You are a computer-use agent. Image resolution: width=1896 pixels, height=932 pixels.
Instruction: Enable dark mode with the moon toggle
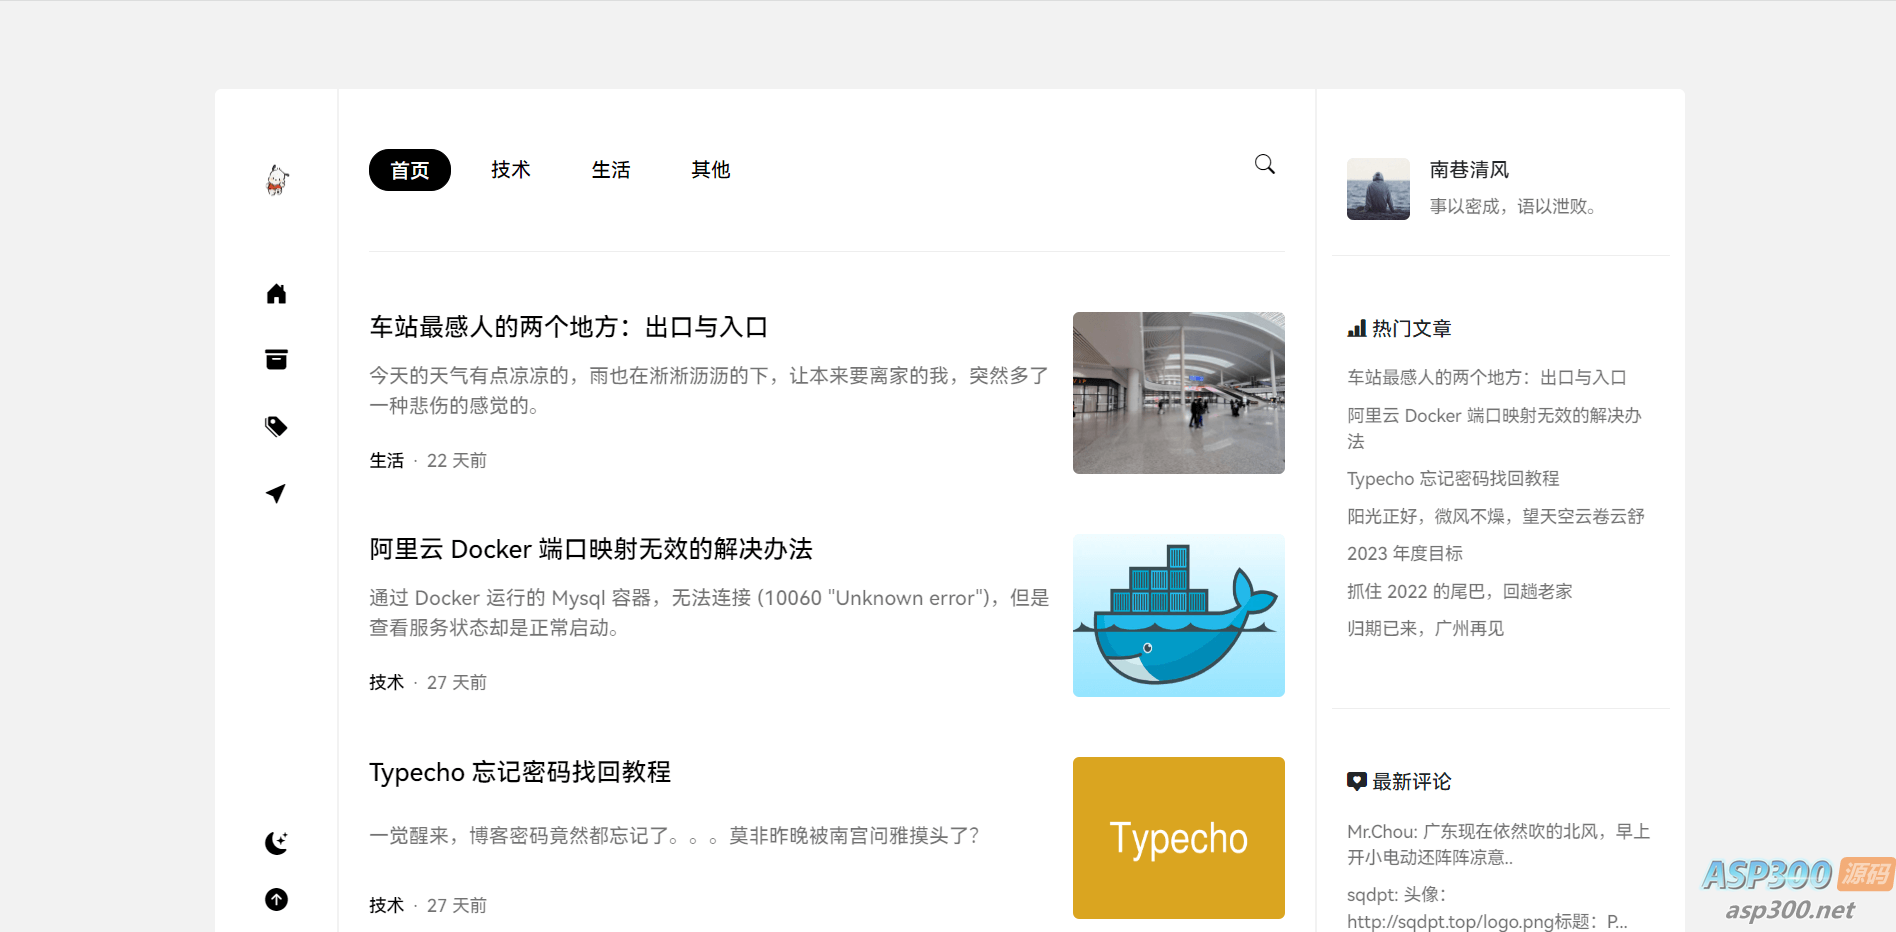(x=276, y=843)
